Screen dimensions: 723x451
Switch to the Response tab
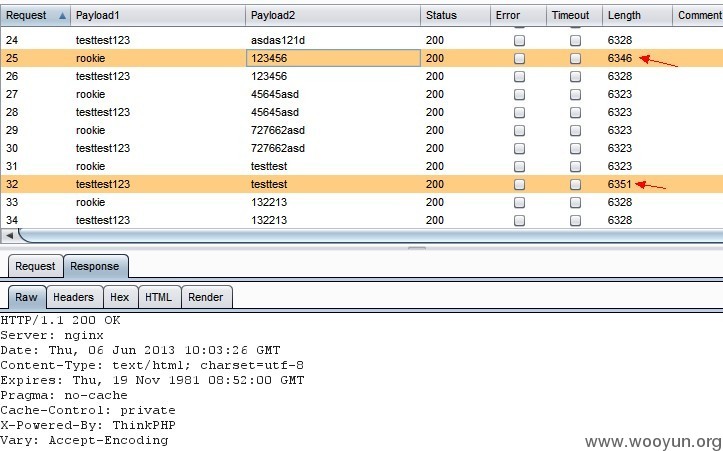(x=95, y=266)
